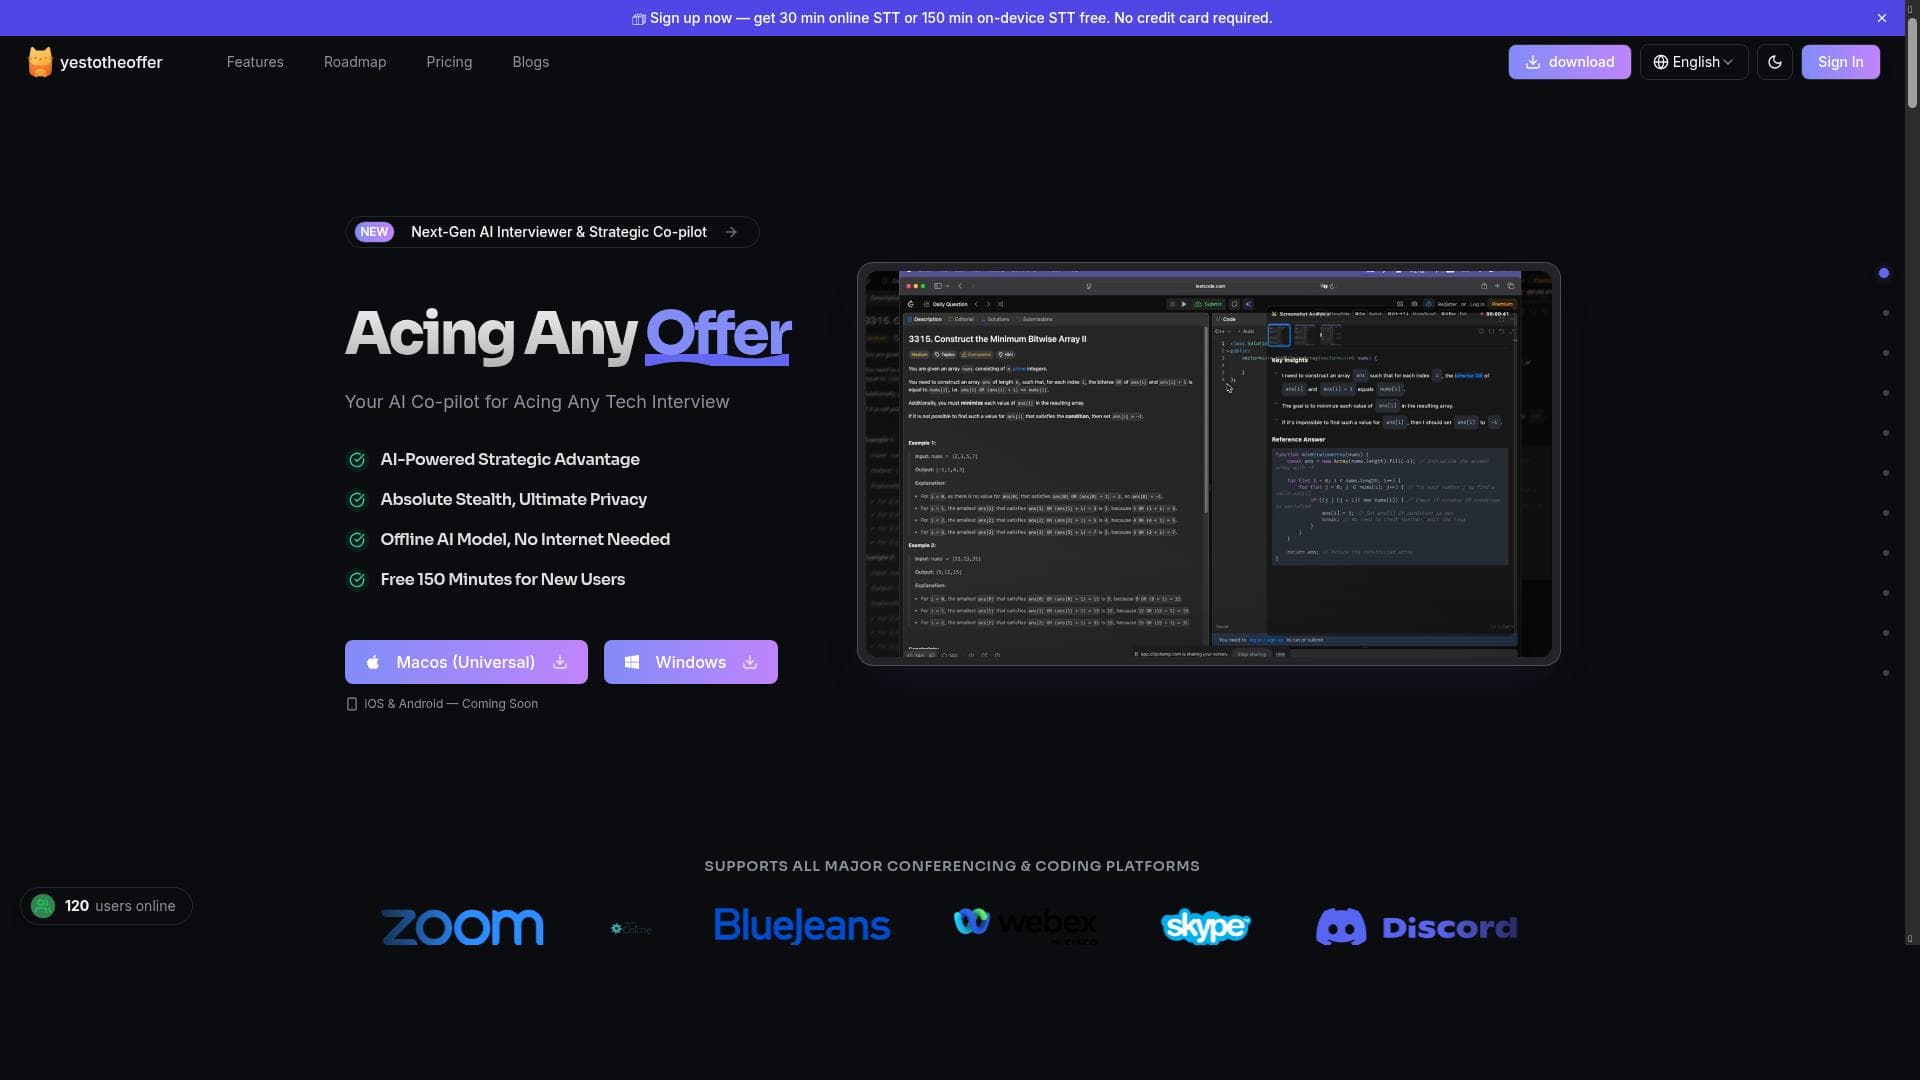Open the Next-Gen AI Interviewer announcement

tap(552, 232)
